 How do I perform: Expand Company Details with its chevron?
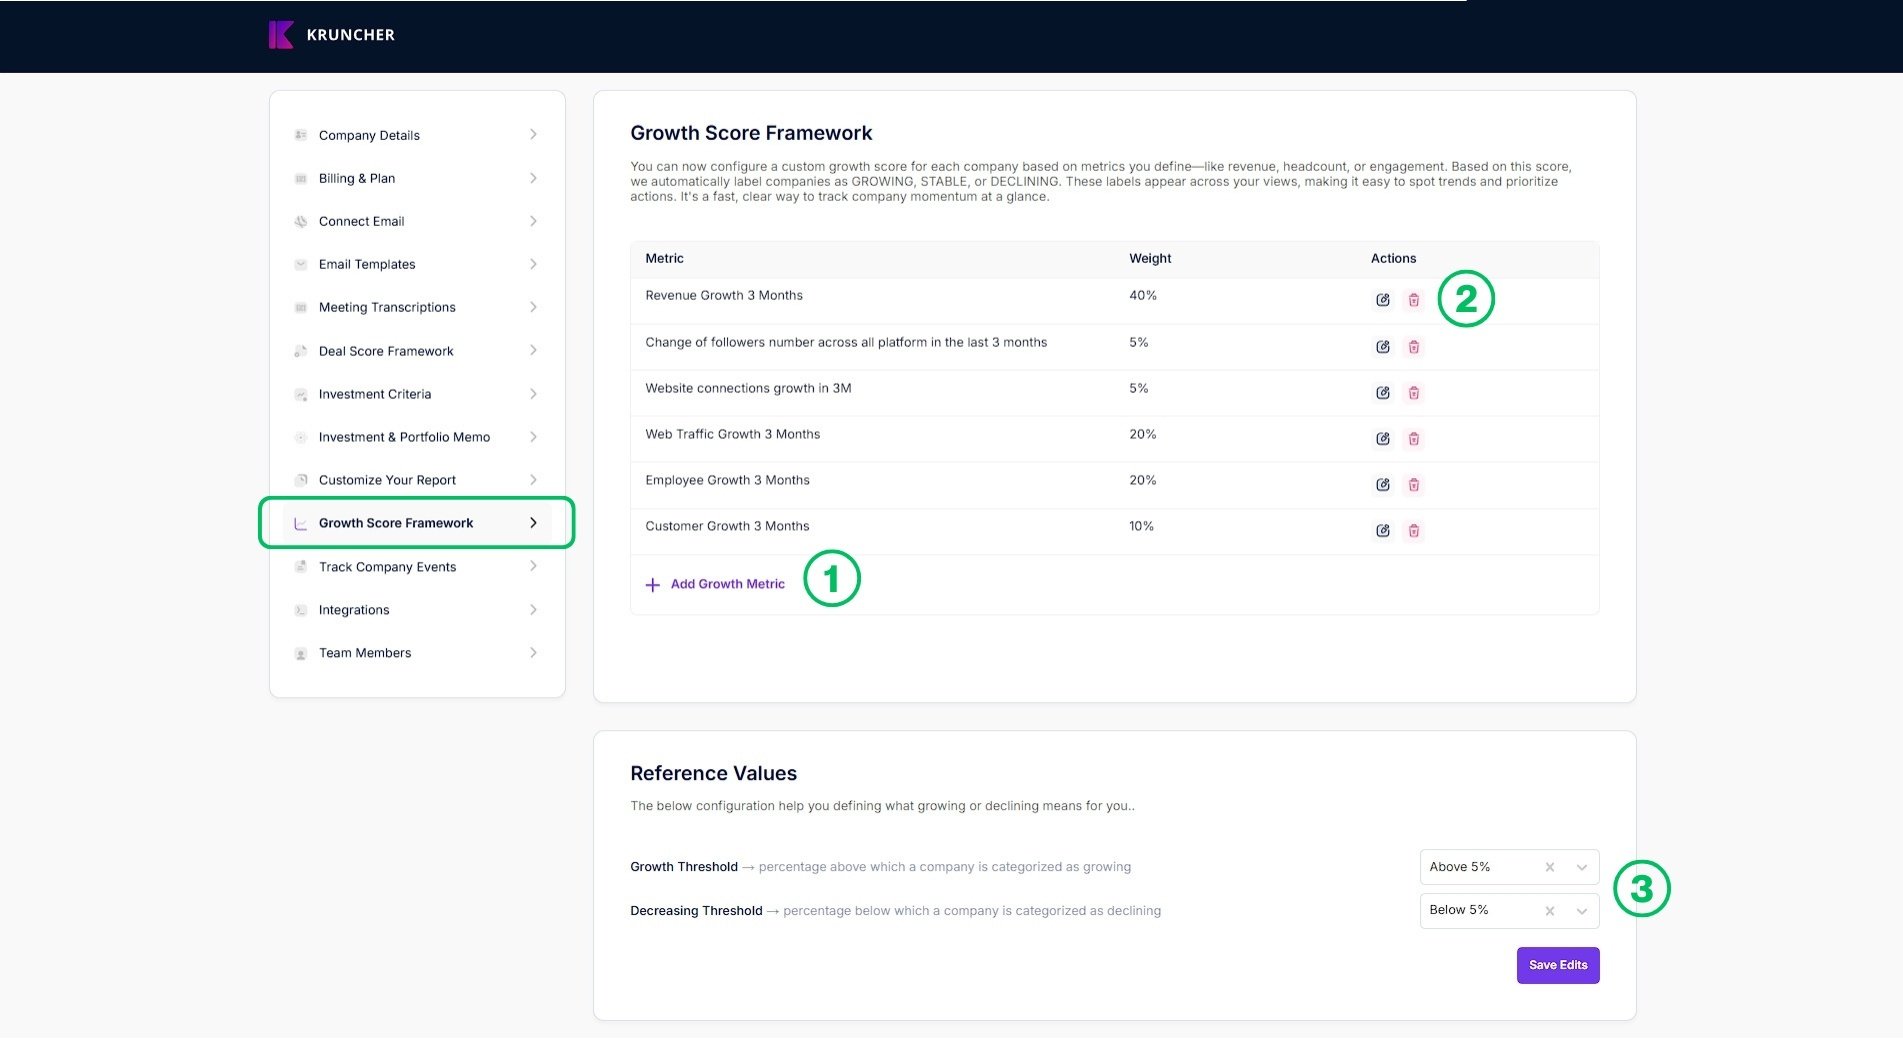tap(533, 135)
